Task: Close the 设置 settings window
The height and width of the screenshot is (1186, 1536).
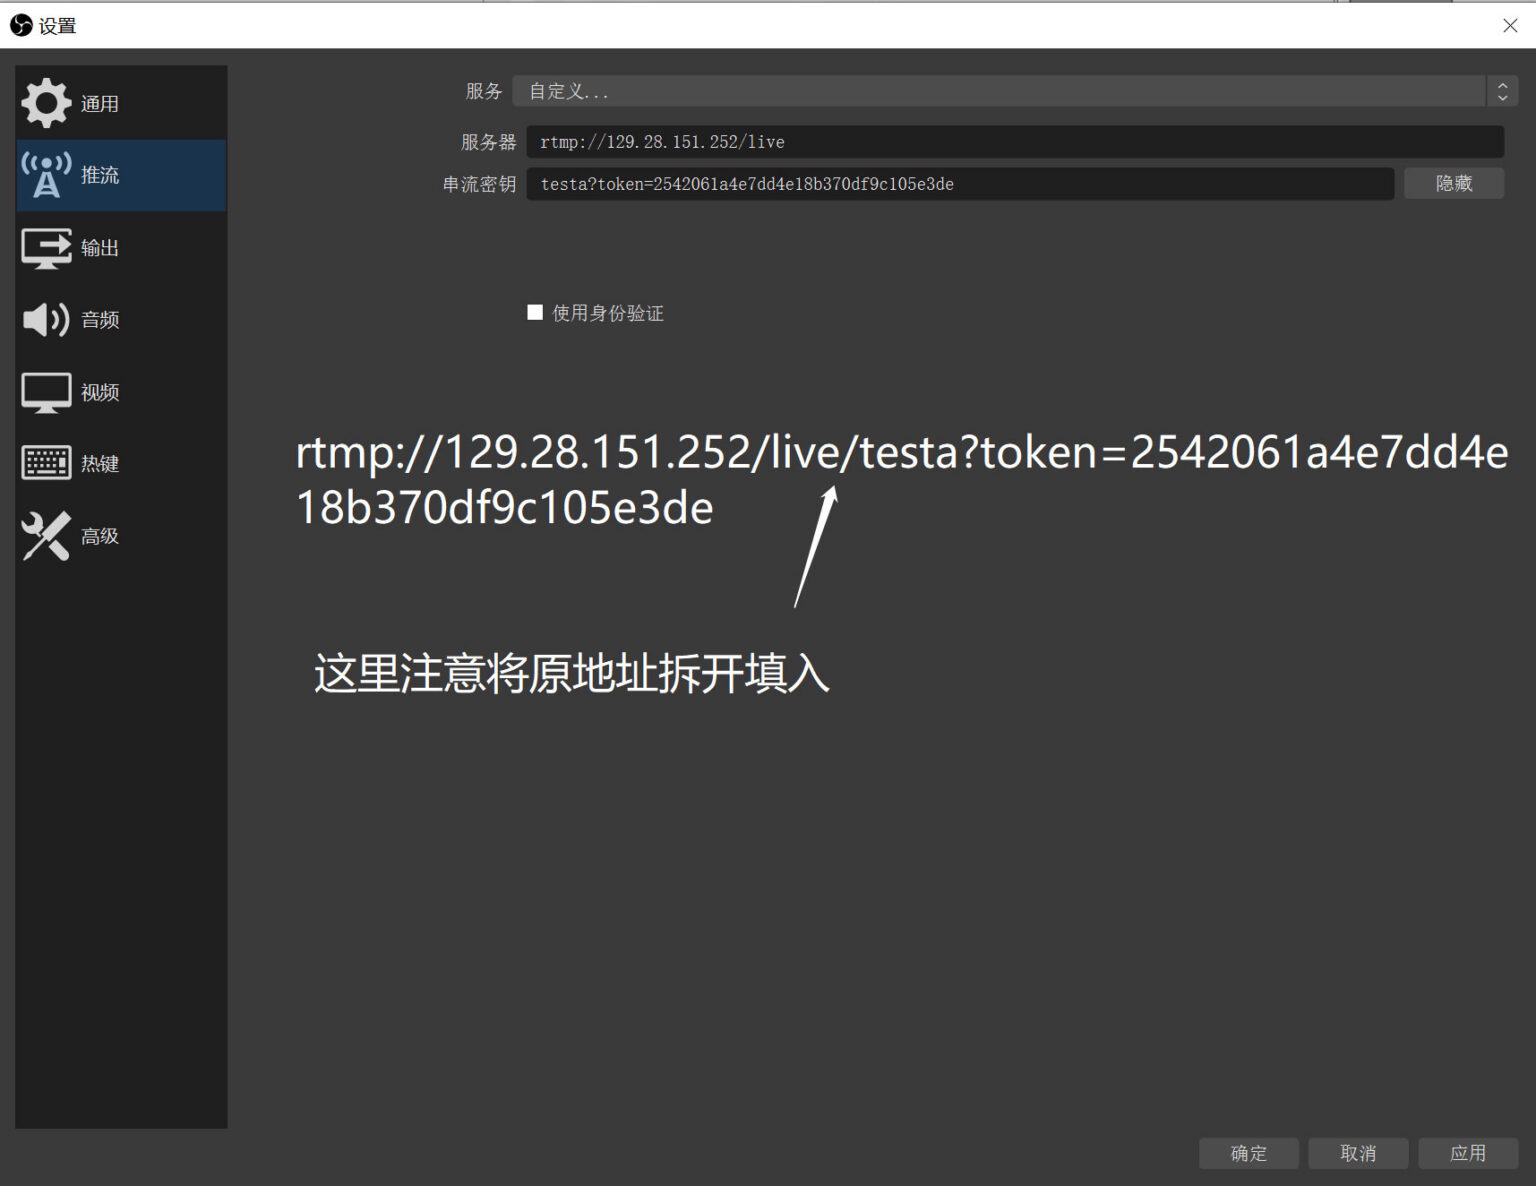Action: click(1510, 25)
